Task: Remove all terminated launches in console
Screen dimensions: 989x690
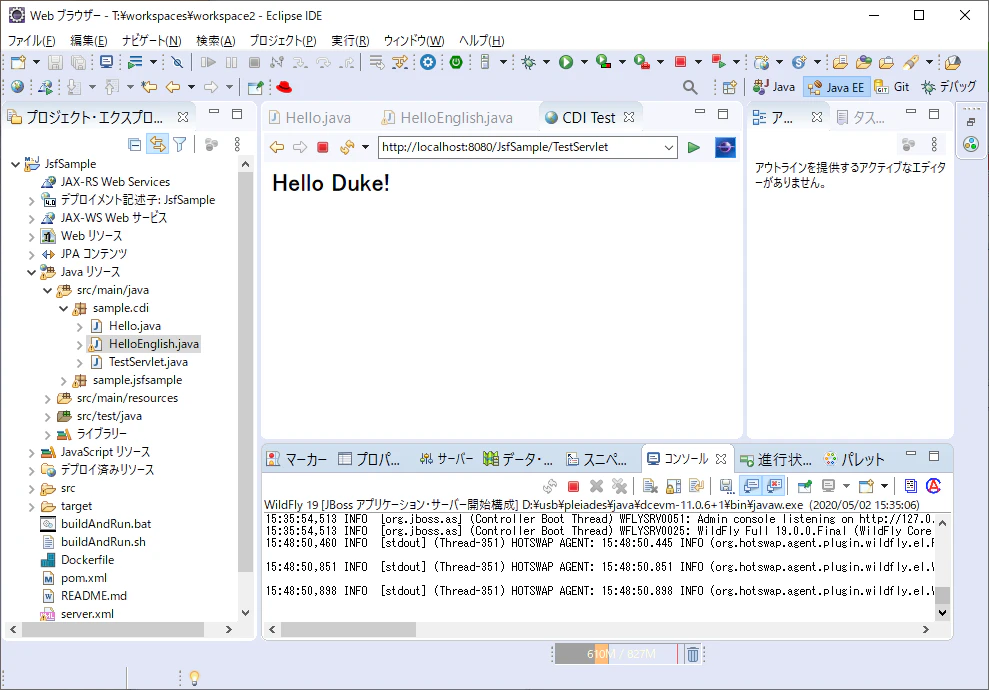Action: point(620,486)
